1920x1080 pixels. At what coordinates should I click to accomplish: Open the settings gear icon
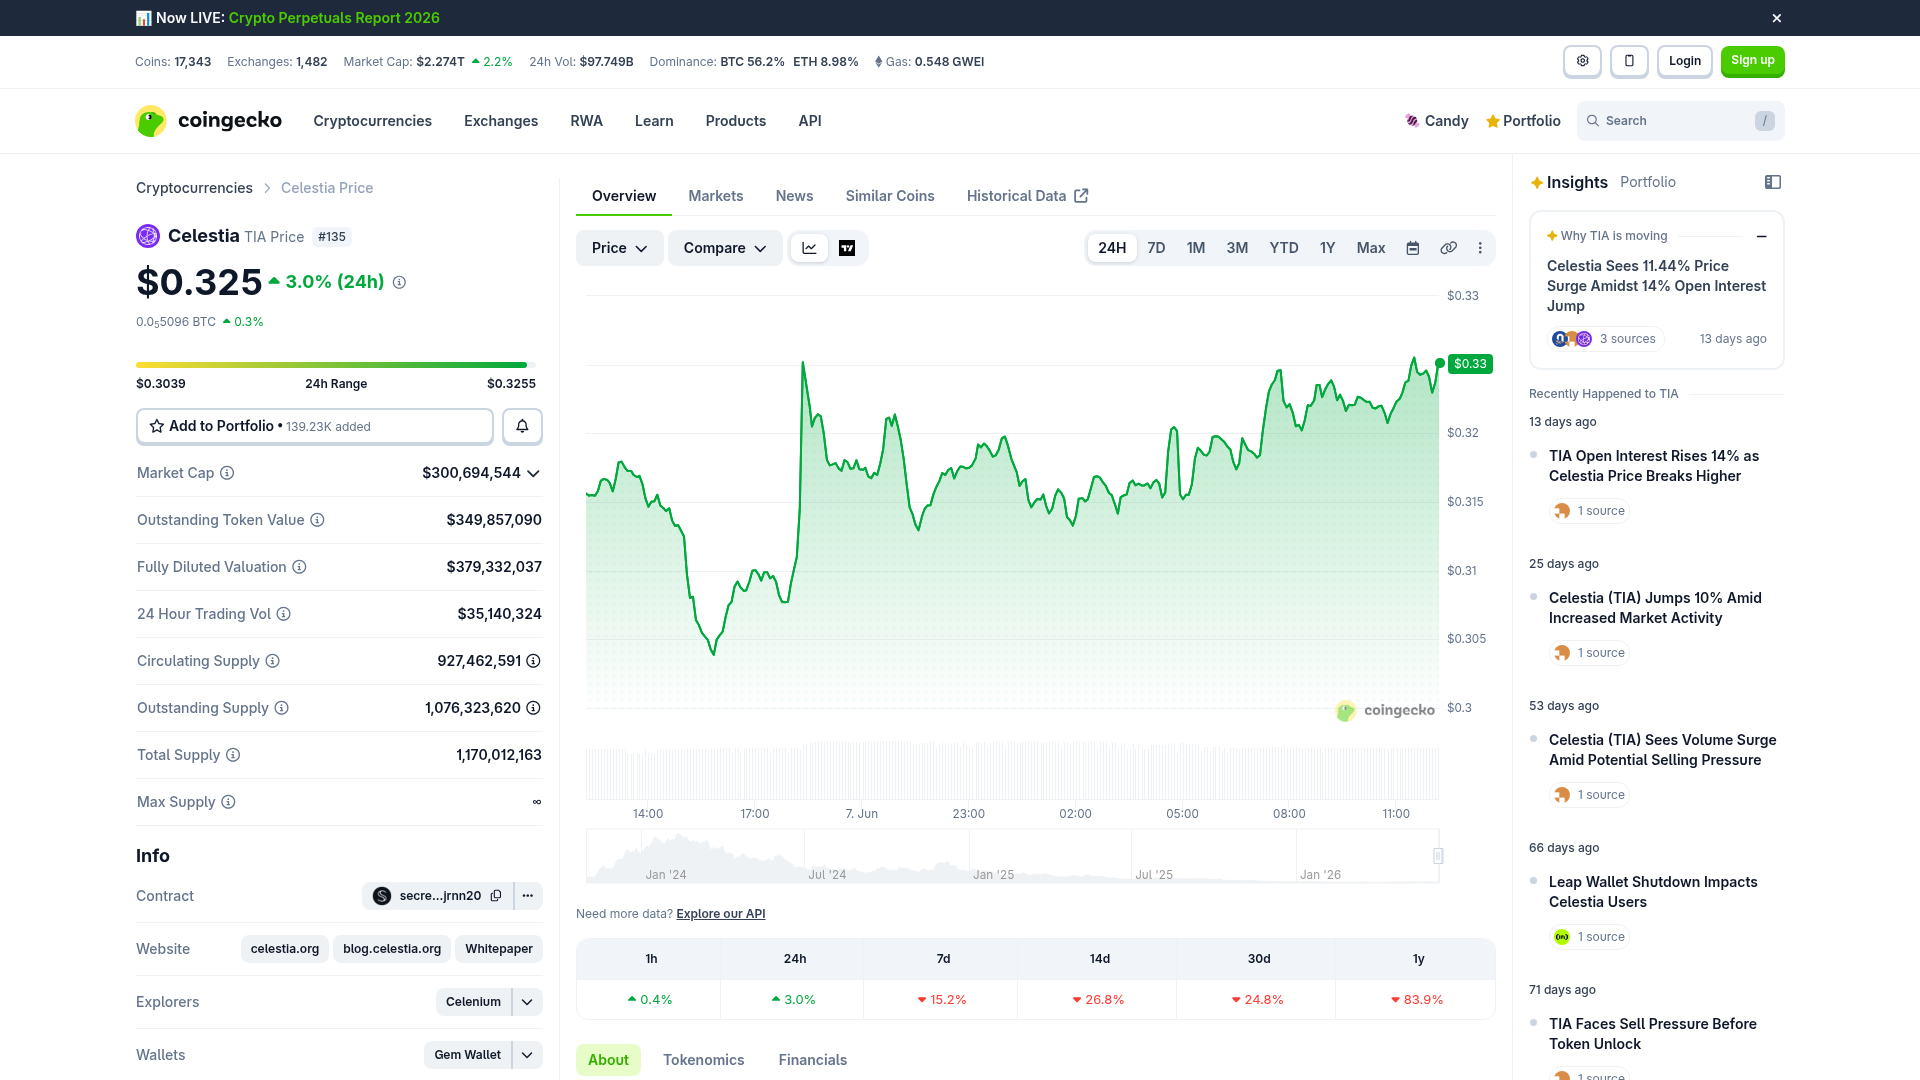coord(1582,61)
